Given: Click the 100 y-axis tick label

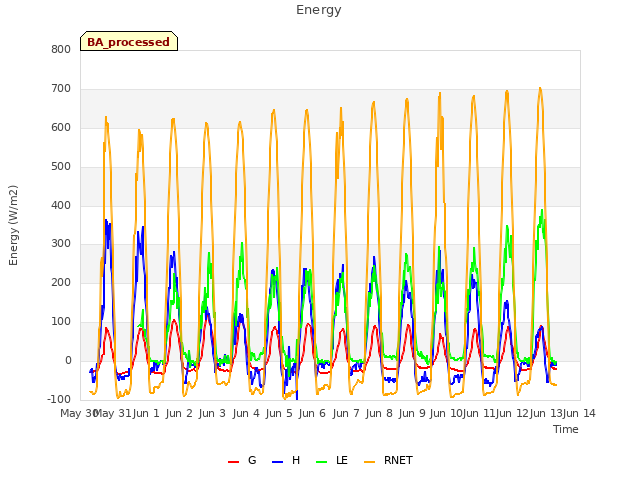Looking at the screenshot, I should click(x=61, y=322).
